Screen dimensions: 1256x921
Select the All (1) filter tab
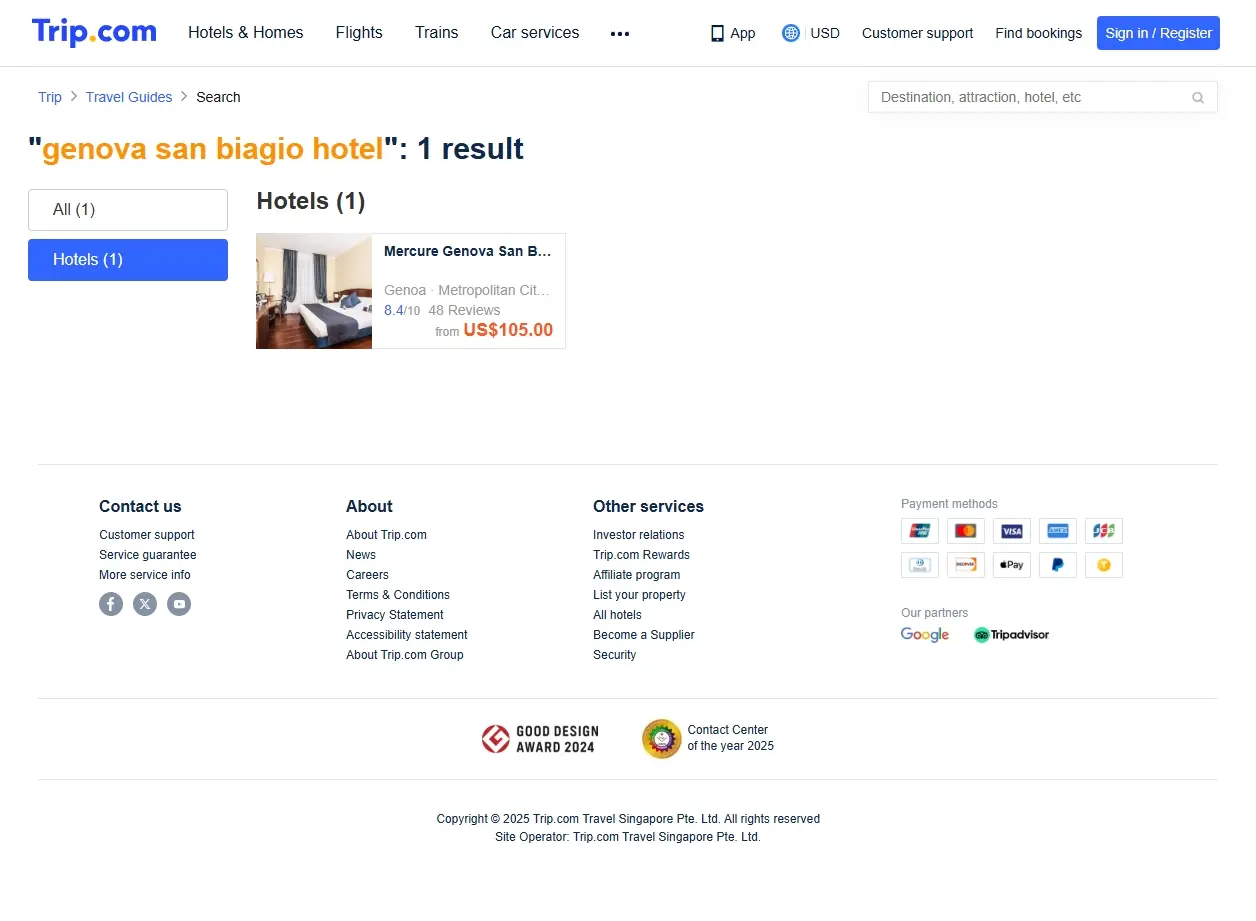(x=128, y=210)
